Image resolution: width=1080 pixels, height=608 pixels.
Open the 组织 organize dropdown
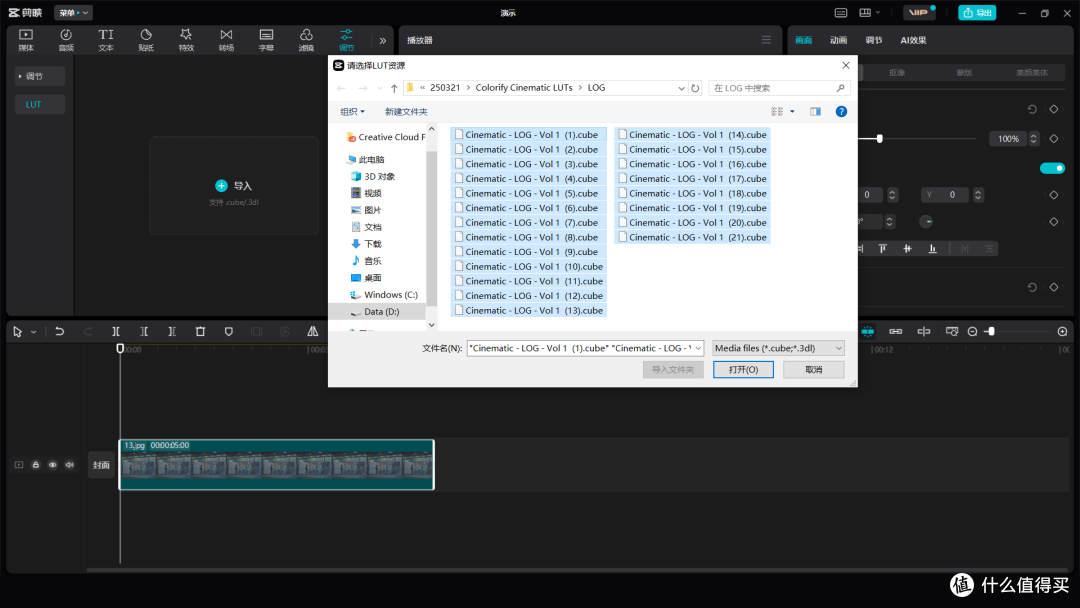(x=352, y=112)
